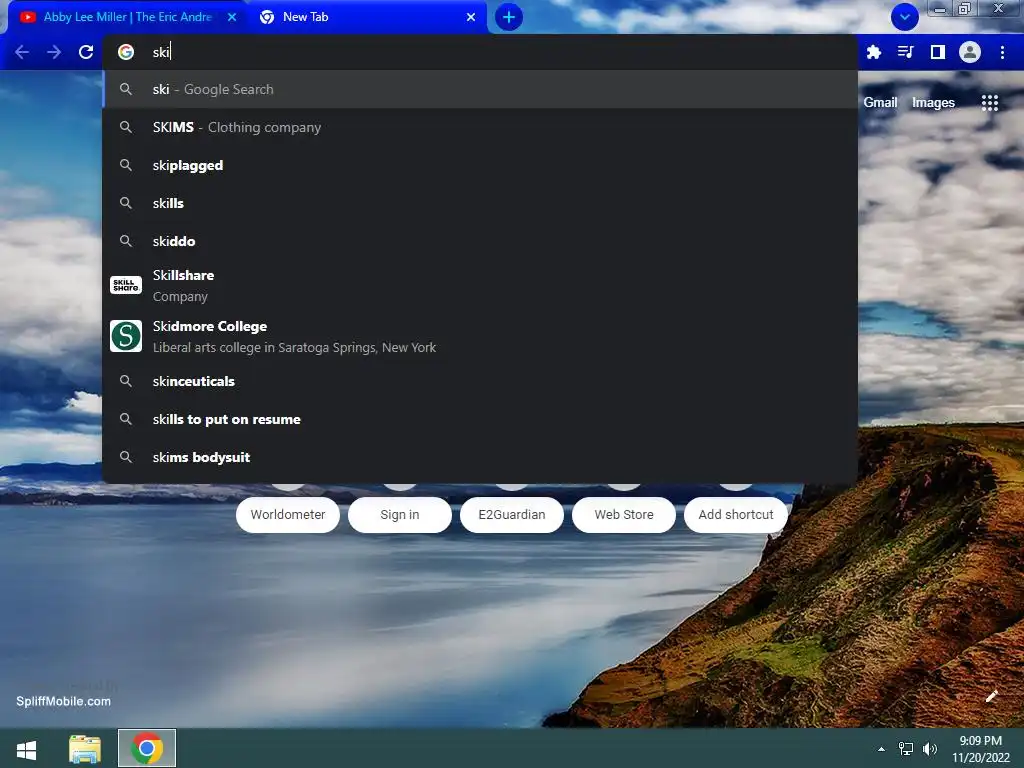This screenshot has width=1024, height=768.
Task: Click the address bar showing 'ski'
Action: [x=480, y=52]
